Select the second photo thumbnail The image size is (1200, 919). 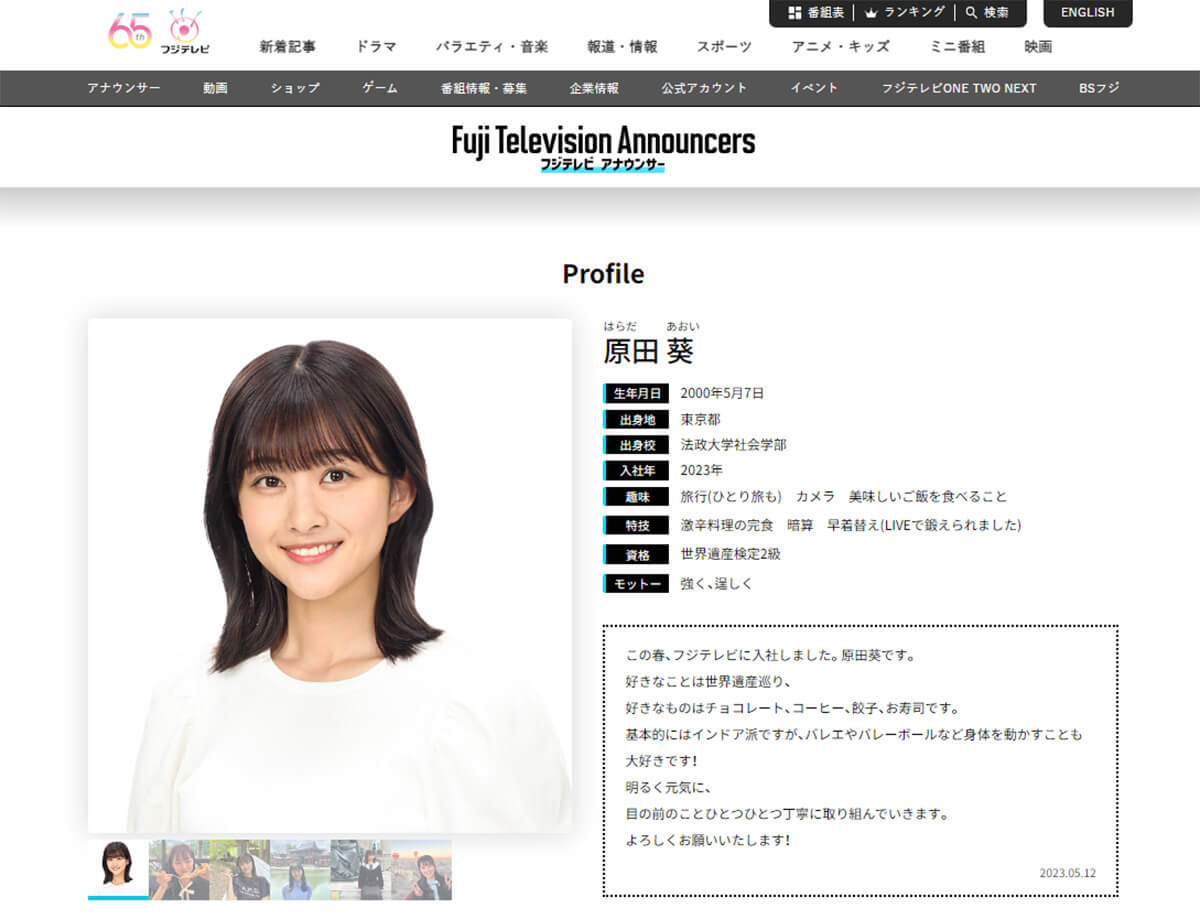179,869
